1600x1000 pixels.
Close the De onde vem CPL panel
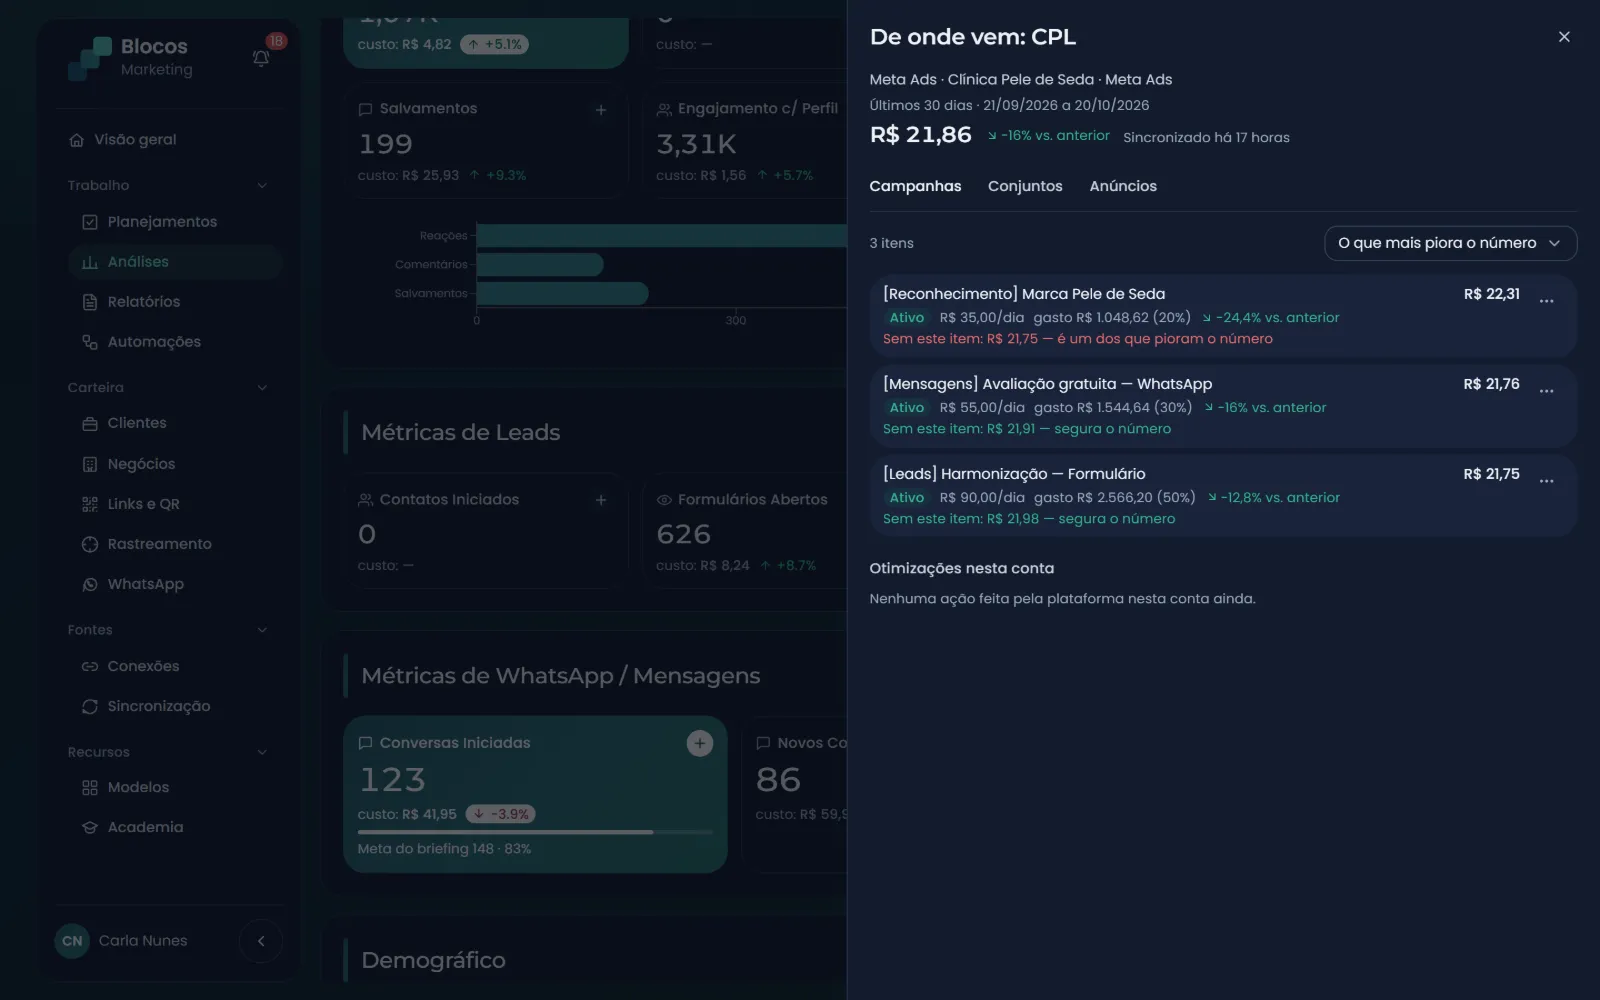[x=1564, y=37]
